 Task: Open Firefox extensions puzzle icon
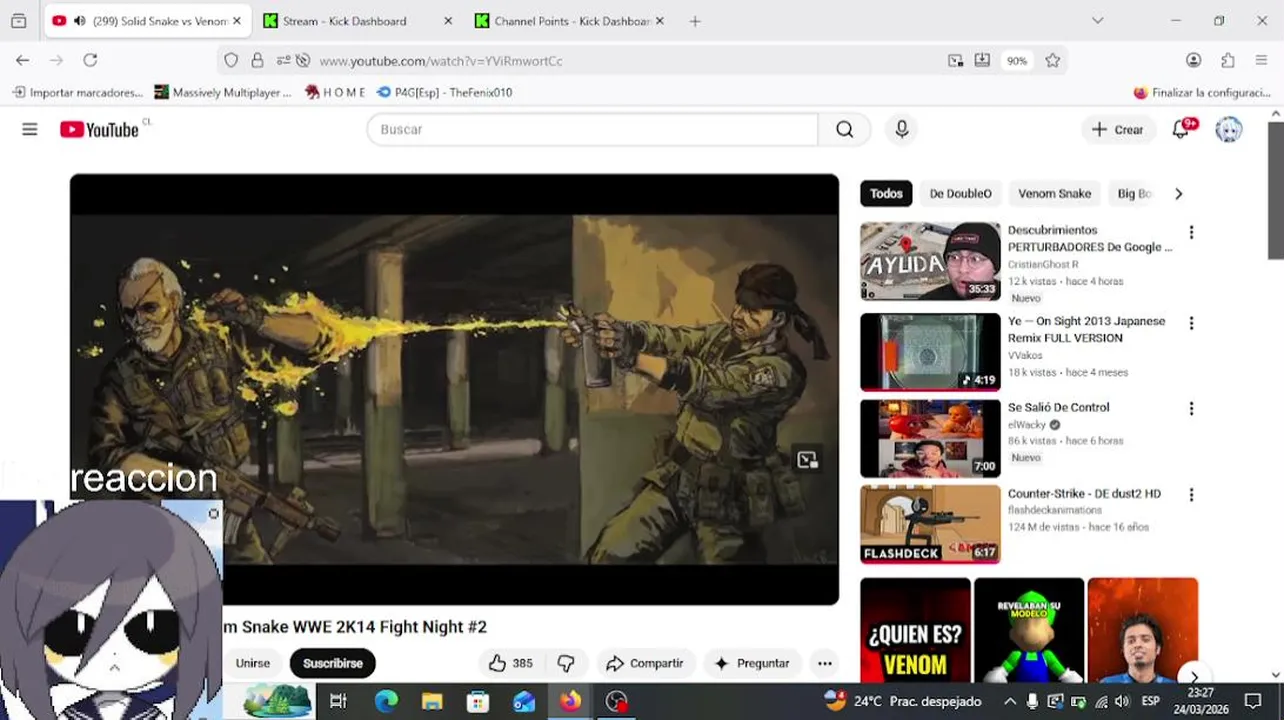click(x=1227, y=60)
